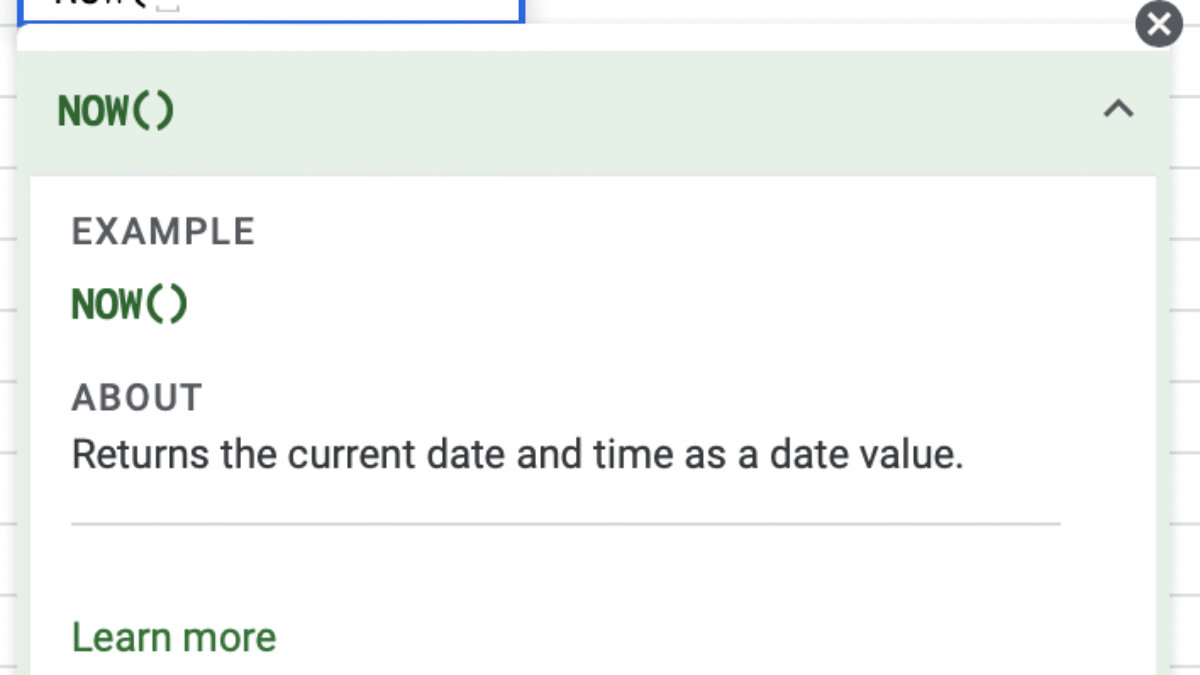Click the ABOUT section heading
Image resolution: width=1200 pixels, height=675 pixels.
point(137,397)
